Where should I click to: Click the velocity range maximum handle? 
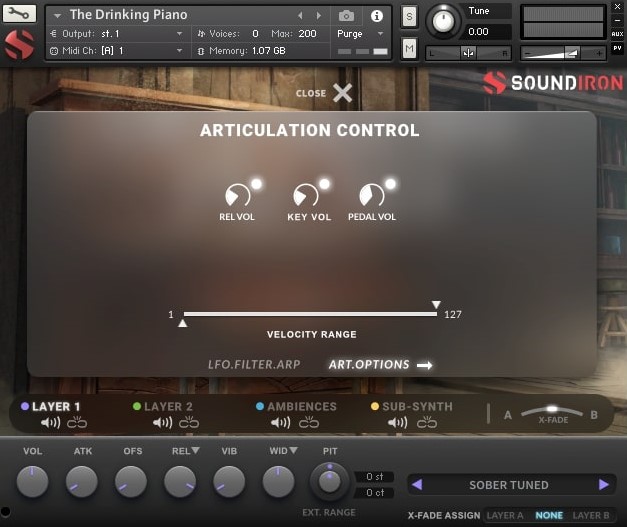(x=436, y=305)
